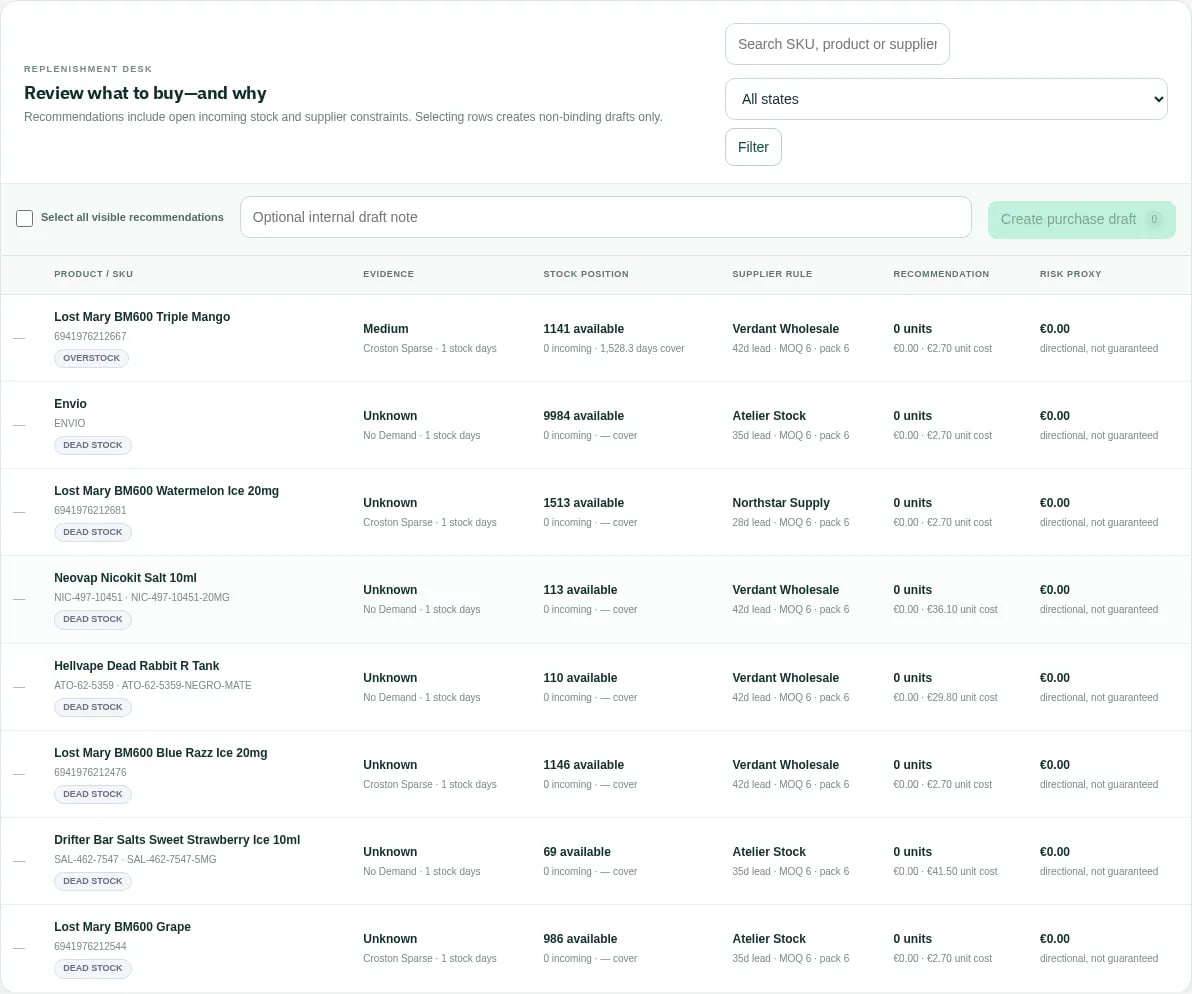1192x994 pixels.
Task: Click SKU 6941976212667
Action: click(x=90, y=337)
